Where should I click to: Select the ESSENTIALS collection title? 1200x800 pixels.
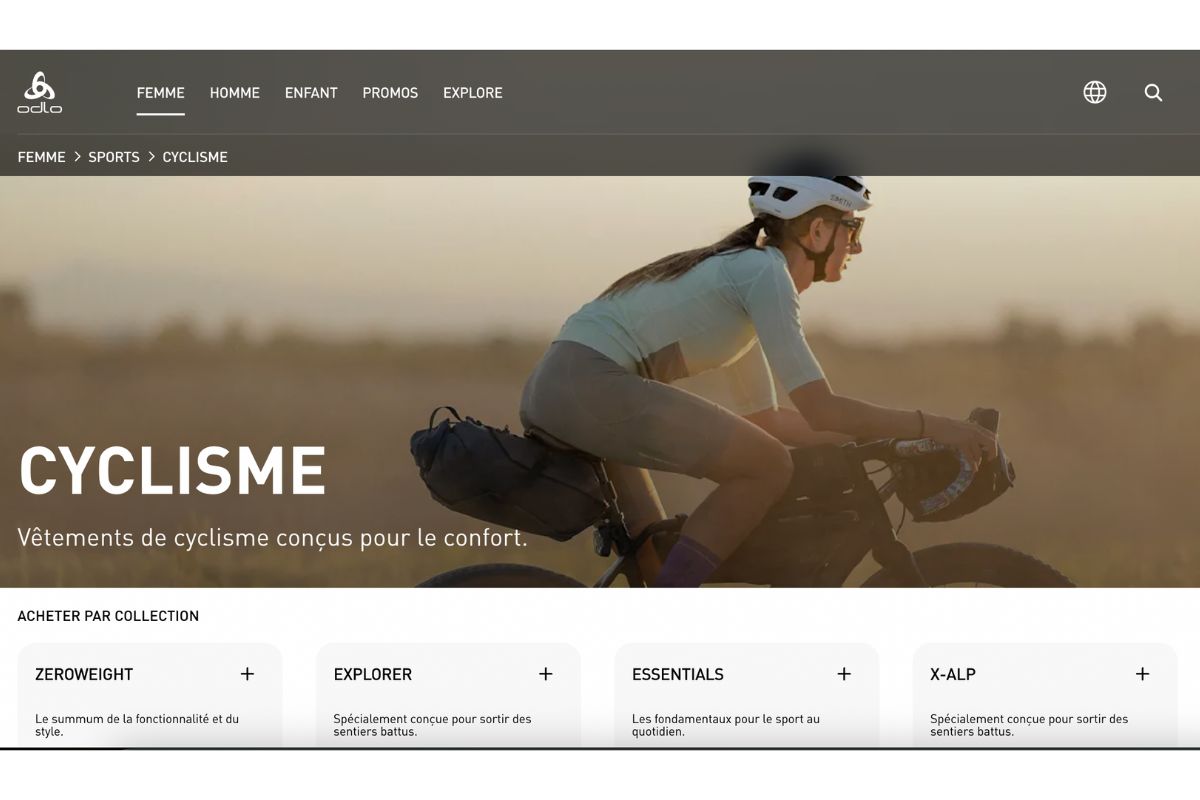point(678,674)
